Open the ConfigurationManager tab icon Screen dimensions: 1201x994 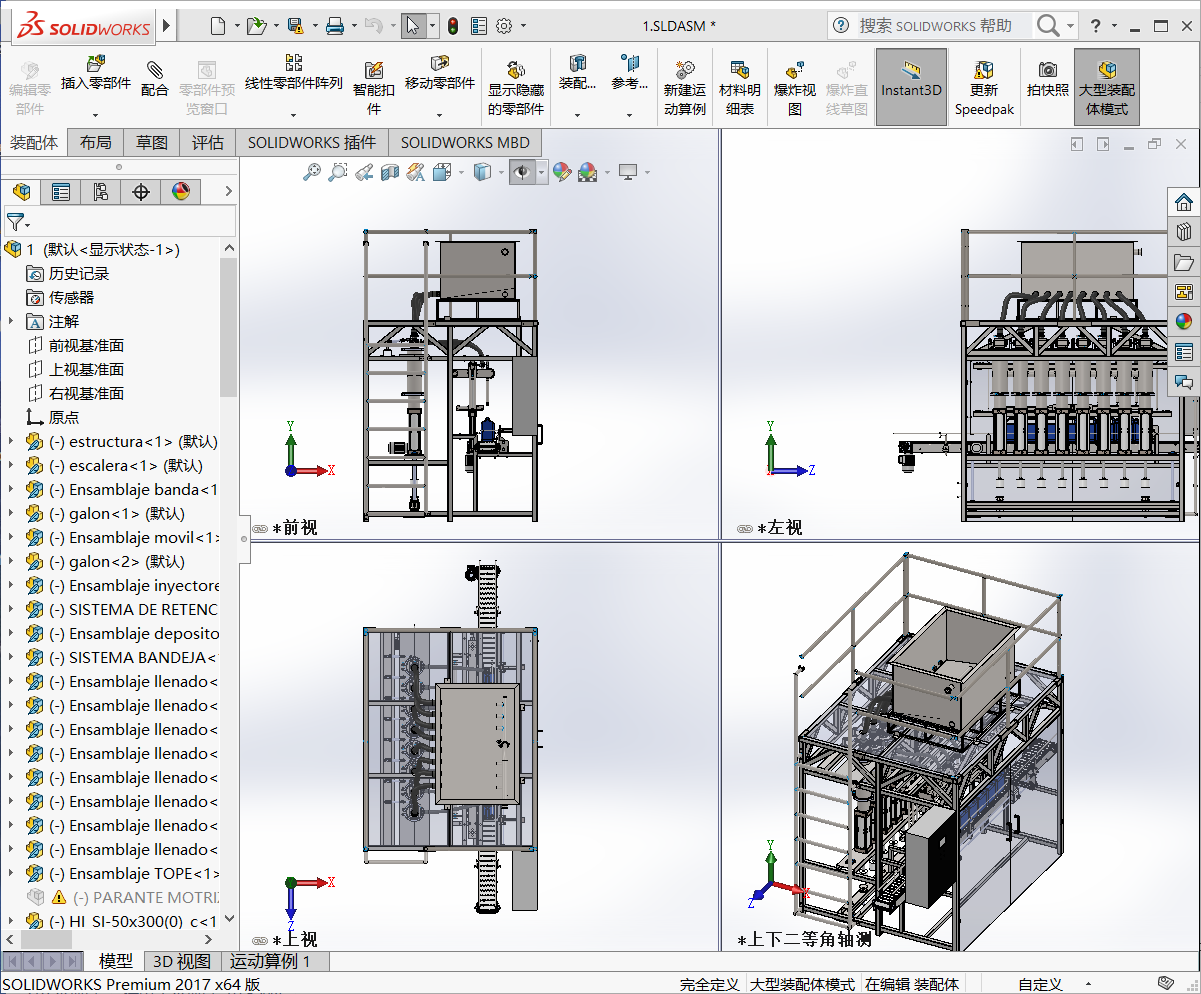click(100, 192)
